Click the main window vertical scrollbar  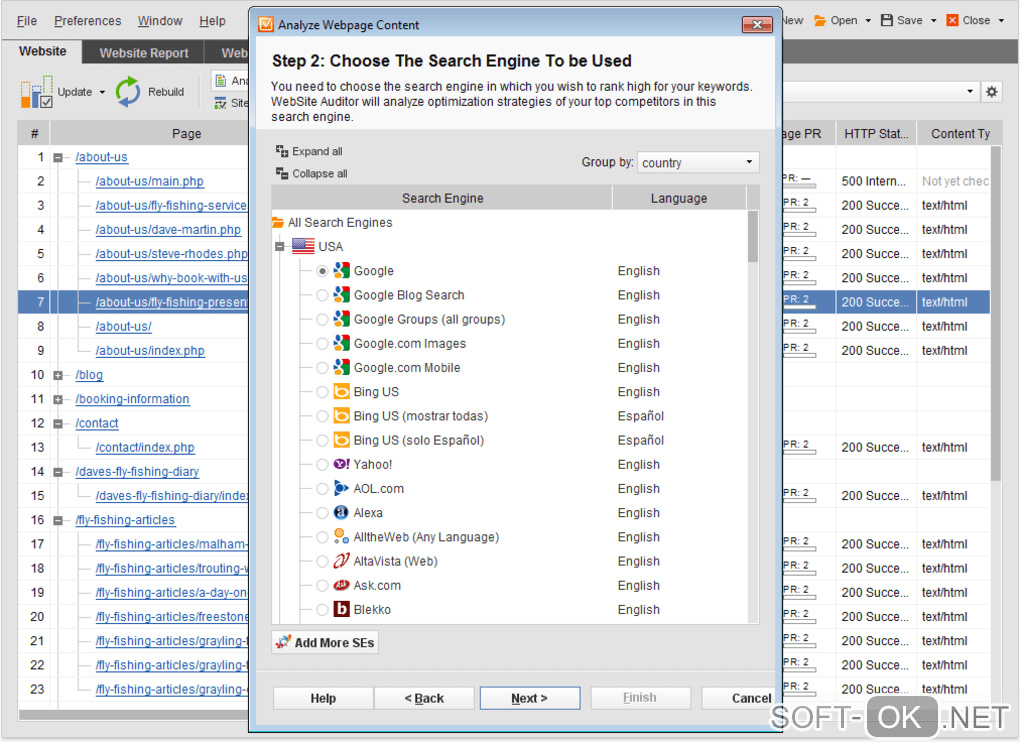point(995,313)
